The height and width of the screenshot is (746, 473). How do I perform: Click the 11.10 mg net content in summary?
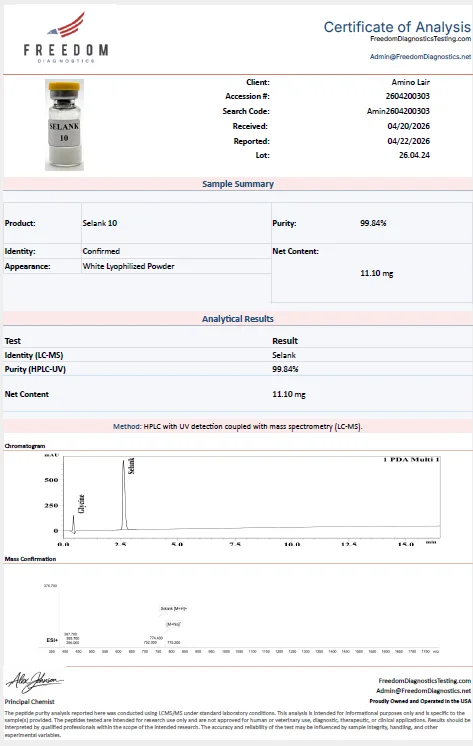pyautogui.click(x=376, y=273)
